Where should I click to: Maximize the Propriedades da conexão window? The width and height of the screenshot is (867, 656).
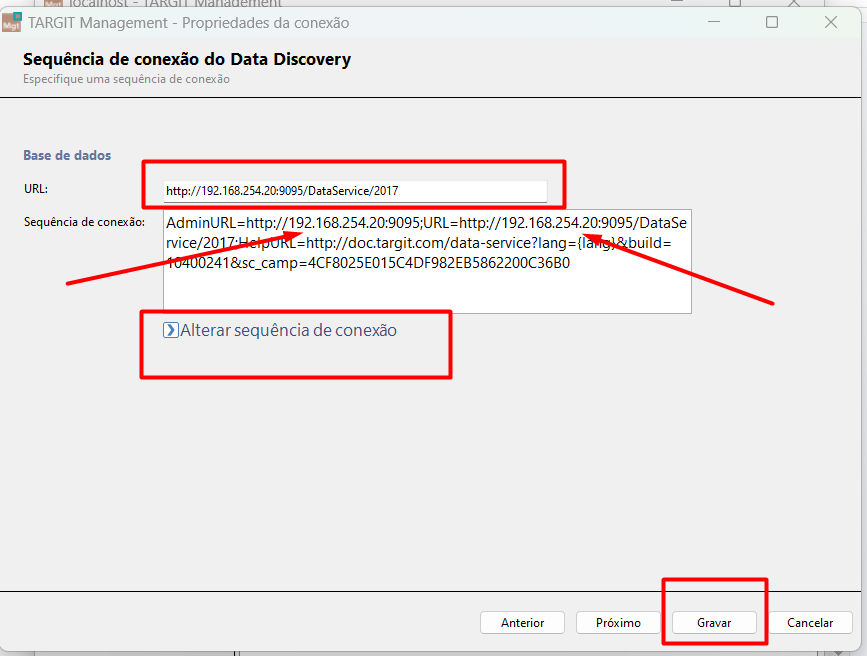(772, 22)
